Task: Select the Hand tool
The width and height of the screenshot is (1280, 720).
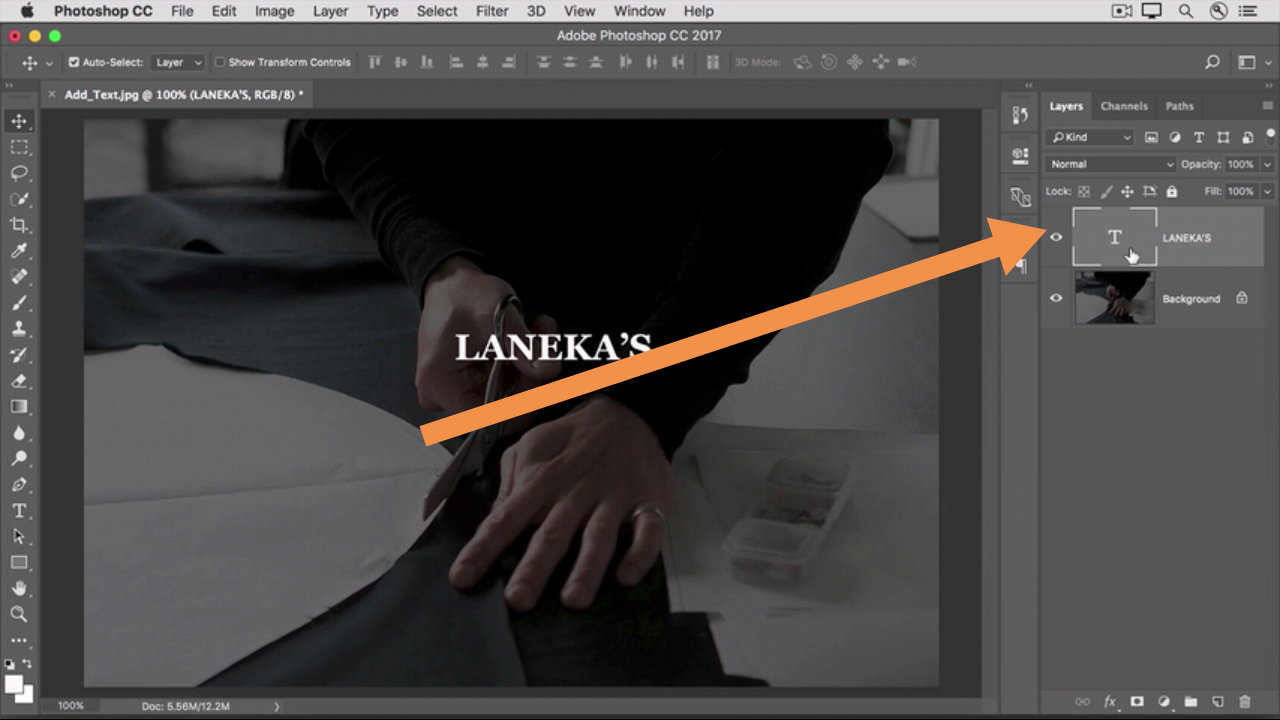Action: point(19,588)
